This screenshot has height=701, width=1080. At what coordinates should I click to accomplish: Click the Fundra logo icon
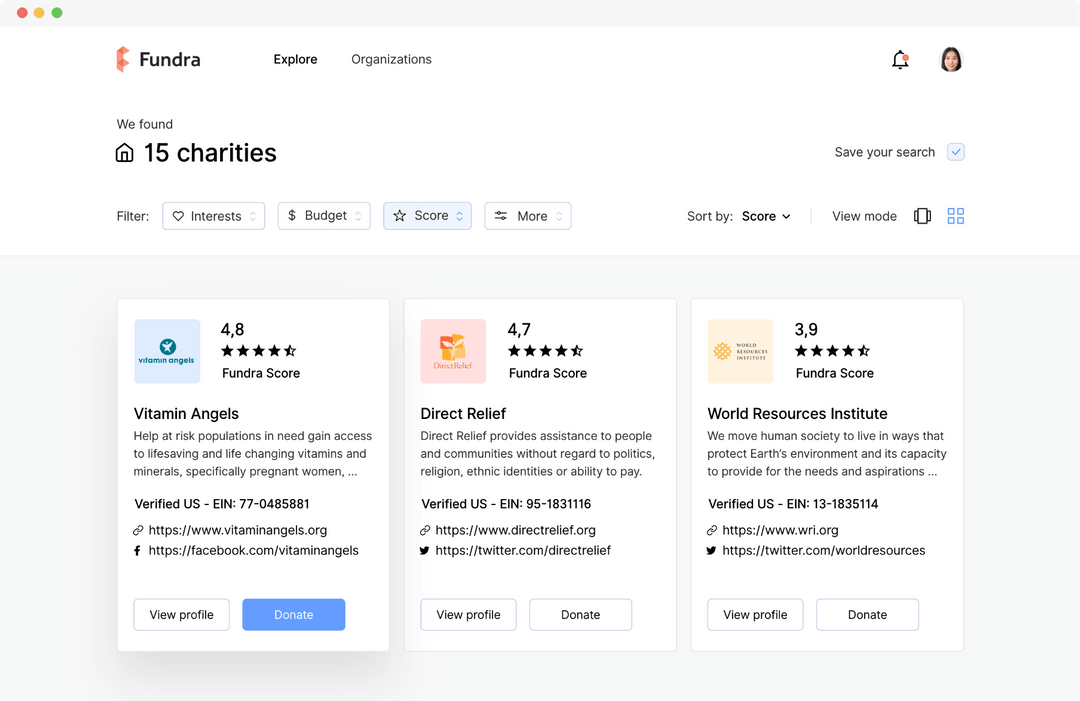point(123,59)
